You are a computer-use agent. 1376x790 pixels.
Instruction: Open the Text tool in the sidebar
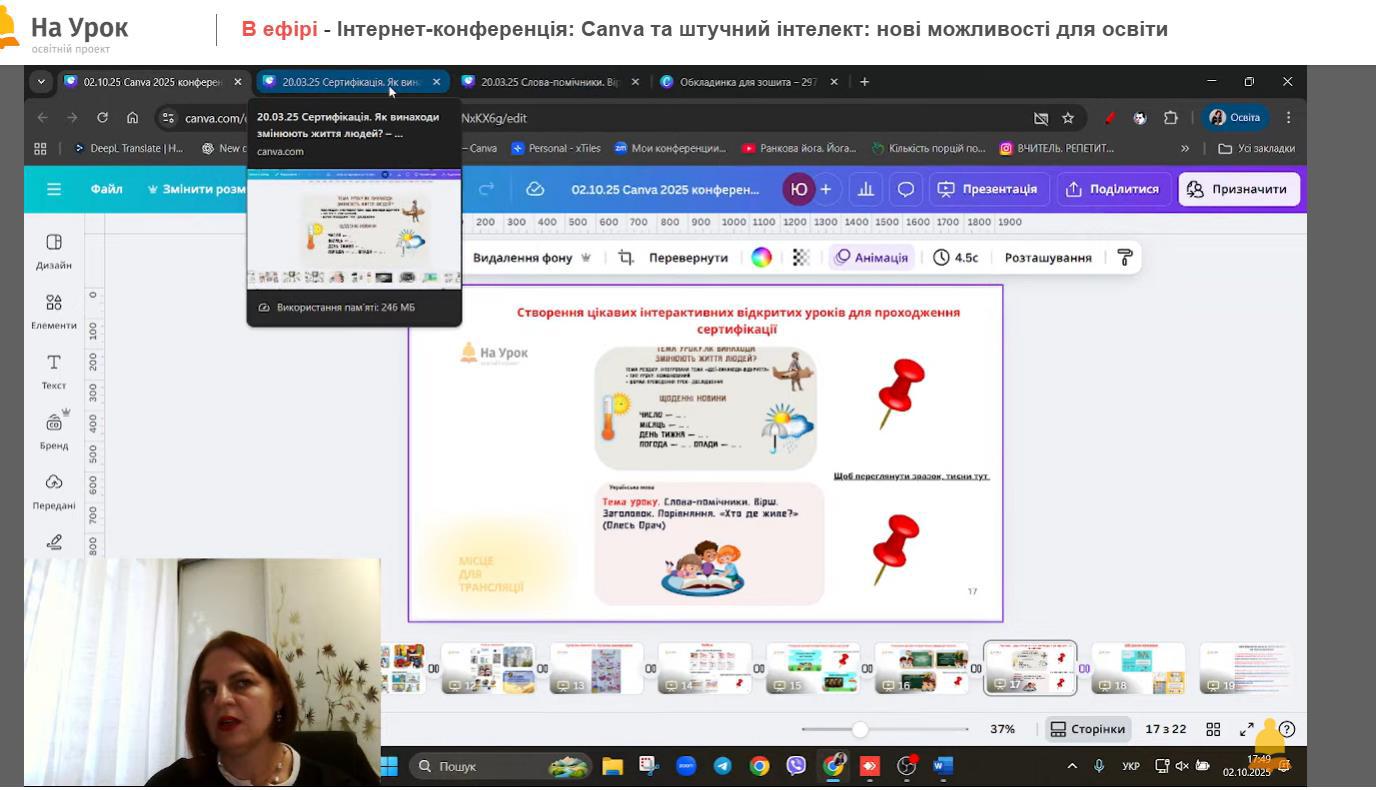click(54, 370)
